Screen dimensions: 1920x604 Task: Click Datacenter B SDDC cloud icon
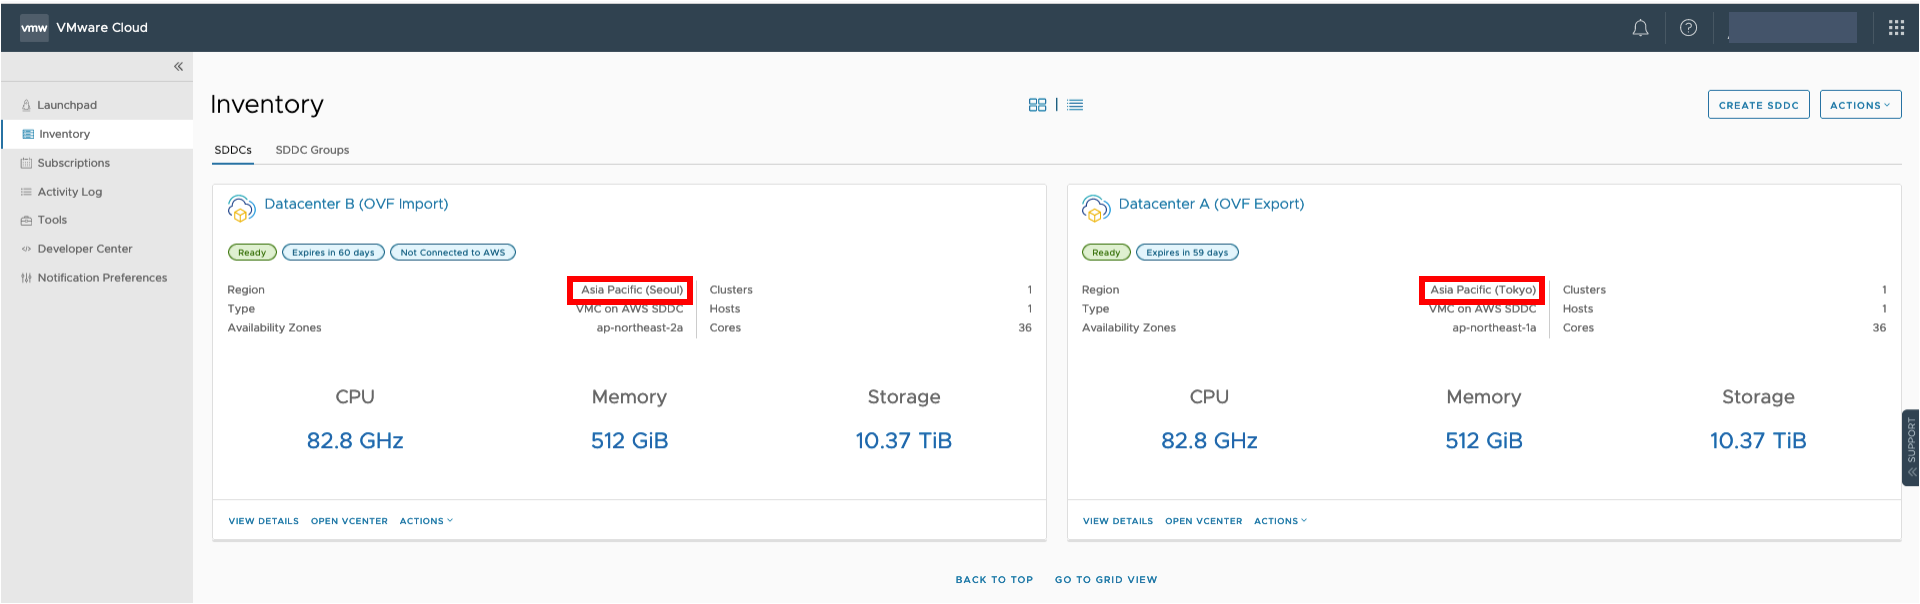(x=241, y=208)
